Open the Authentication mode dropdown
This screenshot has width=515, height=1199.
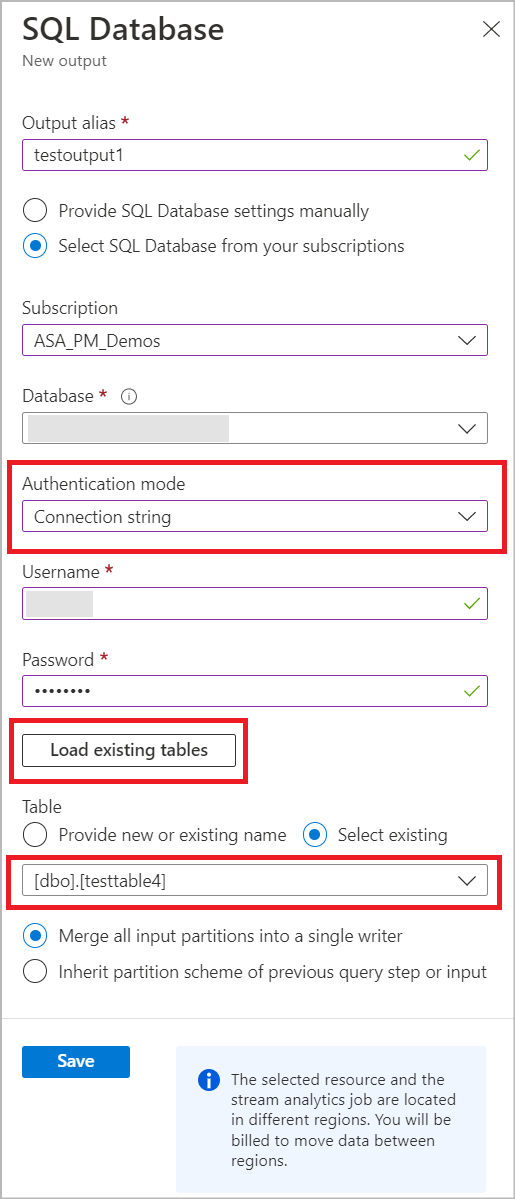(255, 516)
